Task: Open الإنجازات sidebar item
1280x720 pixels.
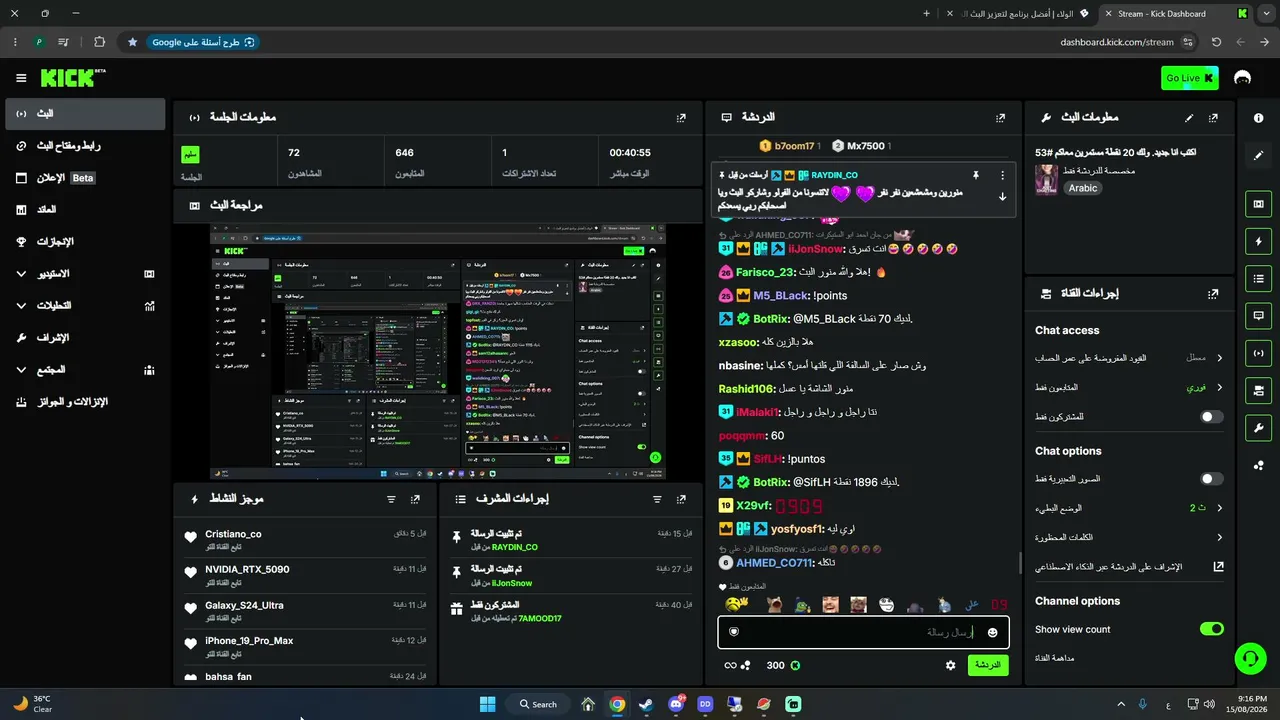Action: (x=85, y=241)
